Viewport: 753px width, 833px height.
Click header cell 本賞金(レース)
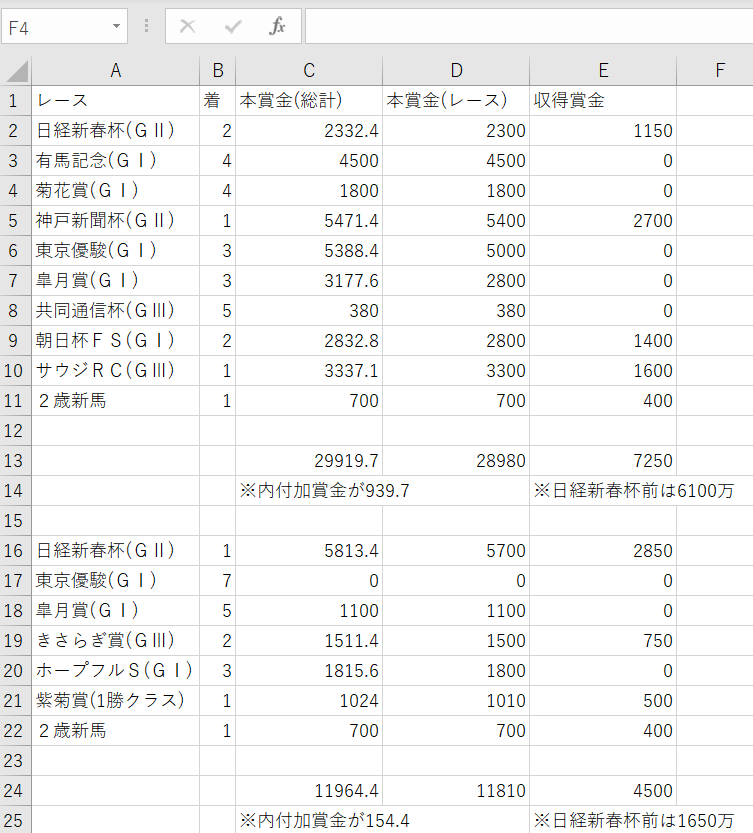click(x=456, y=100)
